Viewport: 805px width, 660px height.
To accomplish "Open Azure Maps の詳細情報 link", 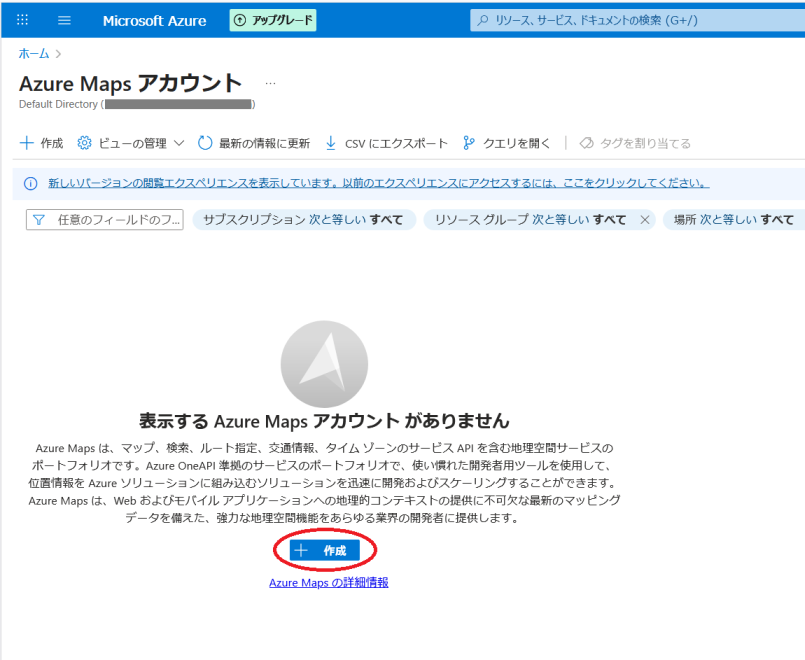I will point(329,583).
